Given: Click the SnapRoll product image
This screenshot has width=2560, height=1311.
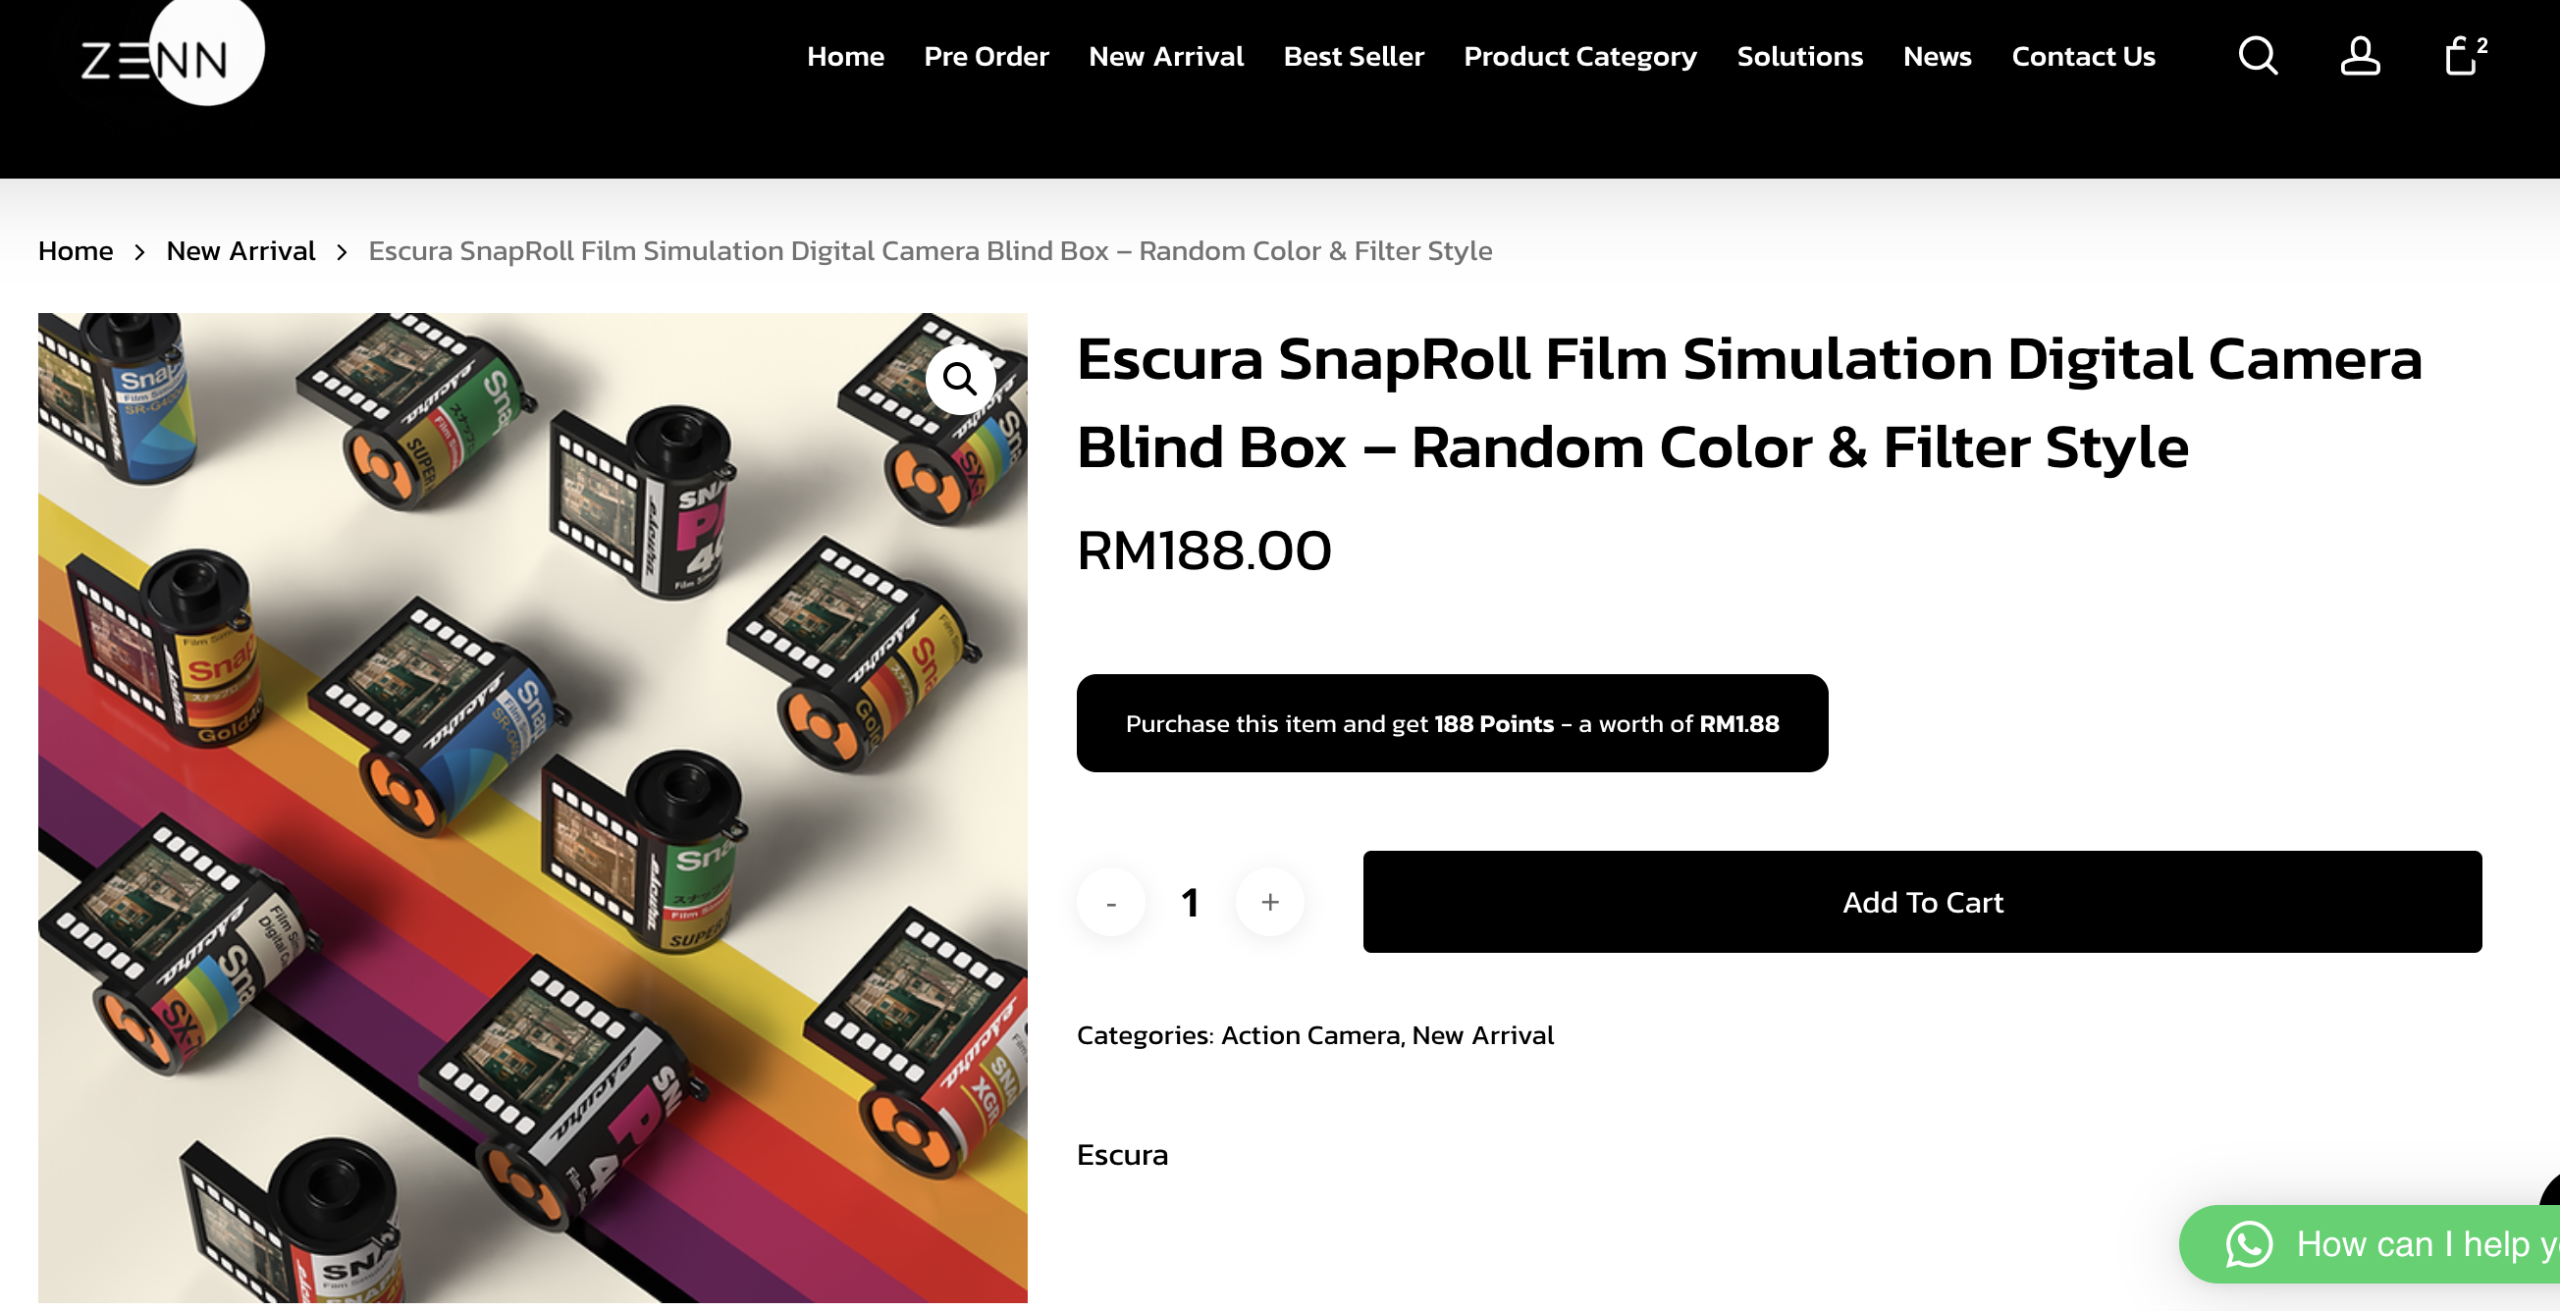Looking at the screenshot, I should (532, 808).
